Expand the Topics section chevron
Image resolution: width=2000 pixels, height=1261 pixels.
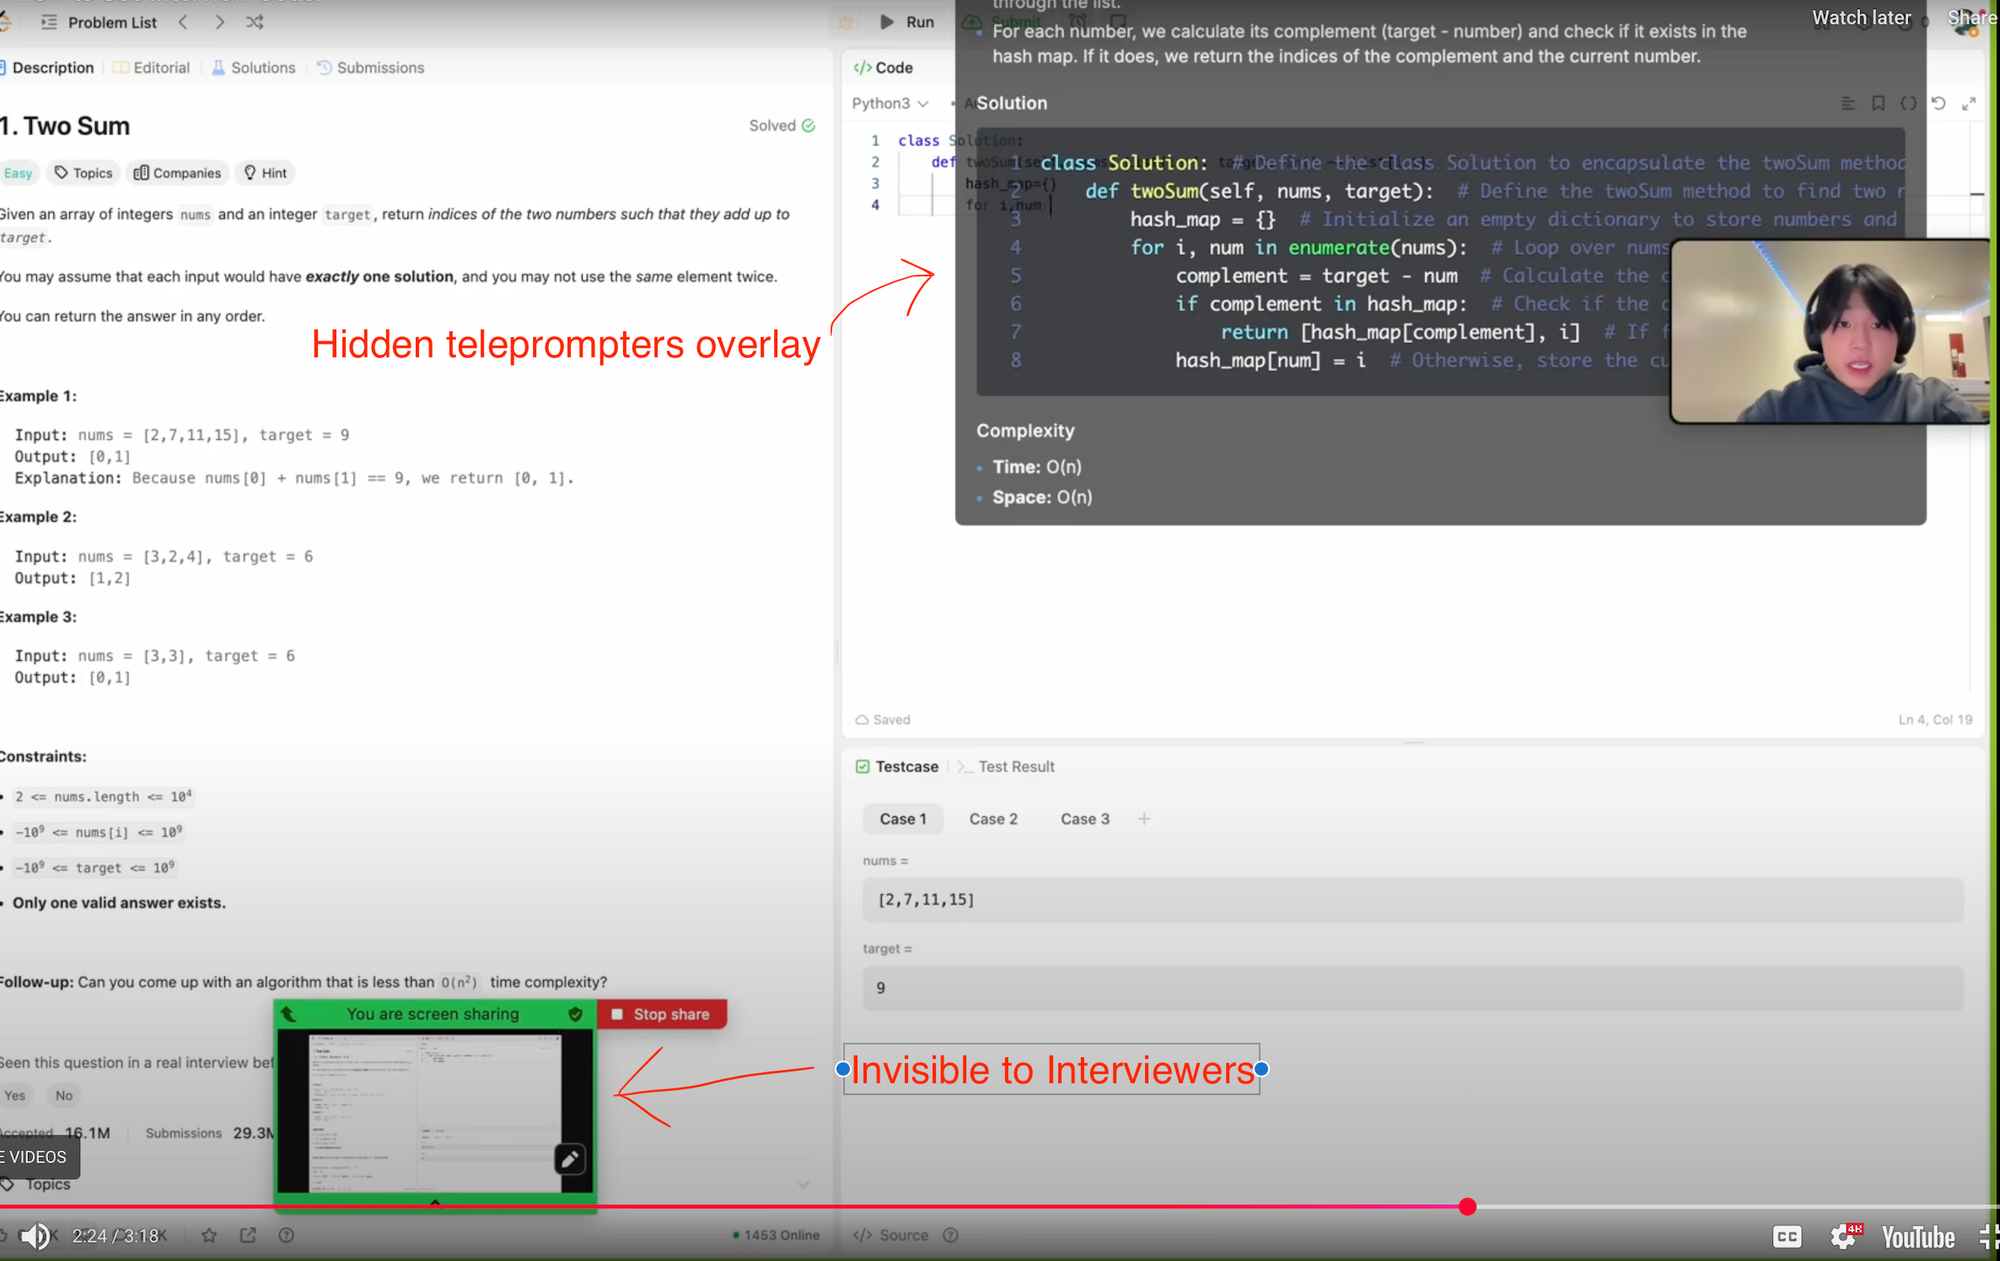(803, 1184)
